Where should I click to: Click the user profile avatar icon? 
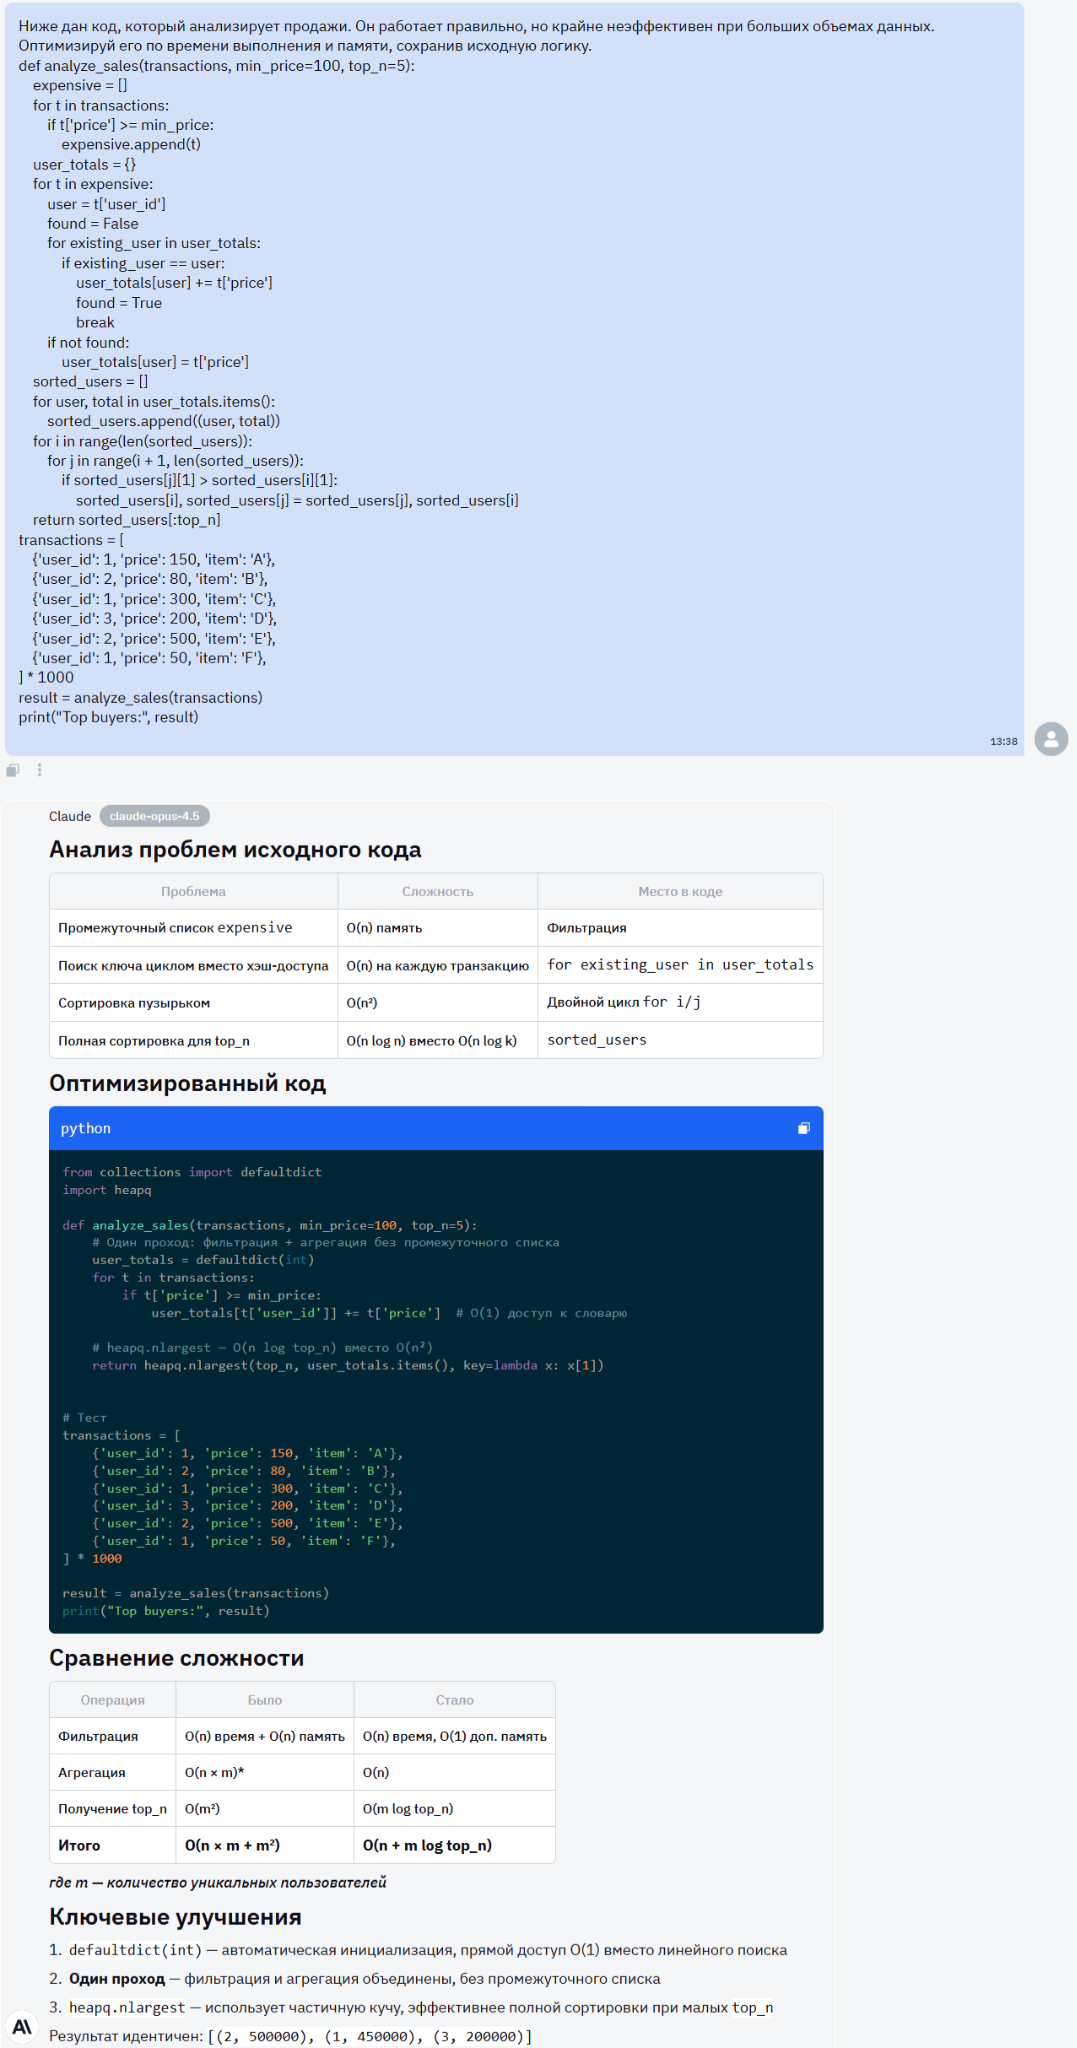click(1050, 739)
